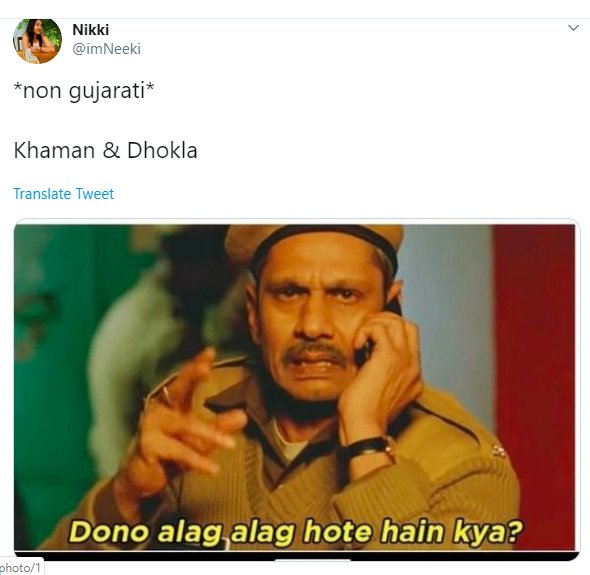This screenshot has height=575, width=590.
Task: Click the green background area of the photo
Action: pos(49,376)
